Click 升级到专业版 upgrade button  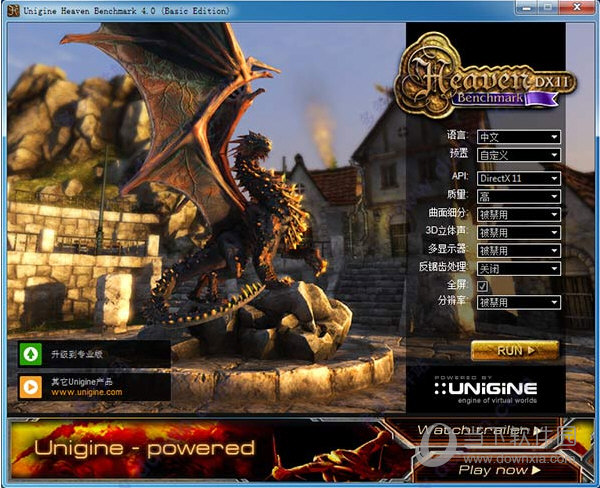coord(94,354)
